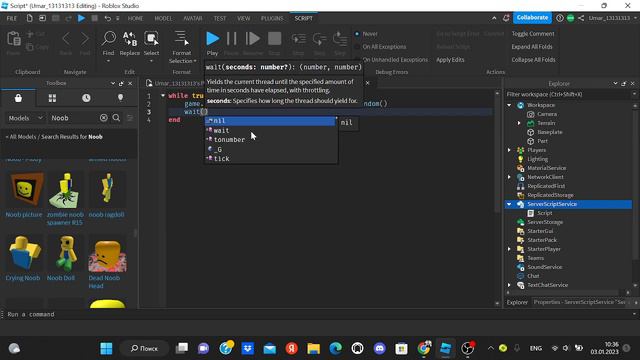Open the Mail app from the taskbar
The image size is (640, 360).
269,348
